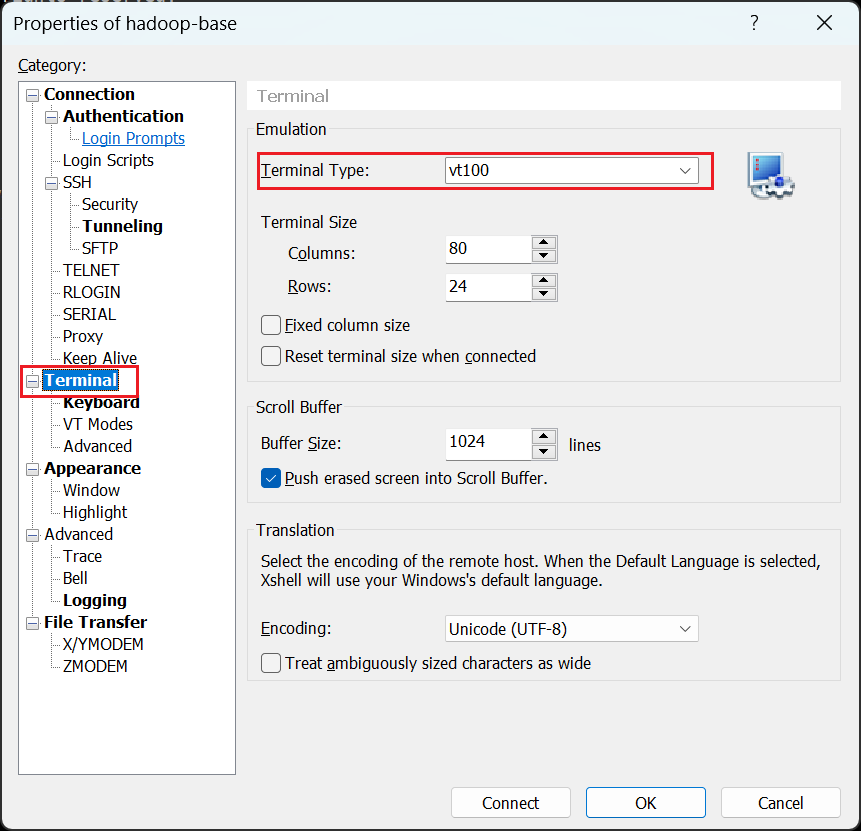Image resolution: width=861 pixels, height=831 pixels.
Task: Open the Login Prompts link
Action: click(x=133, y=138)
